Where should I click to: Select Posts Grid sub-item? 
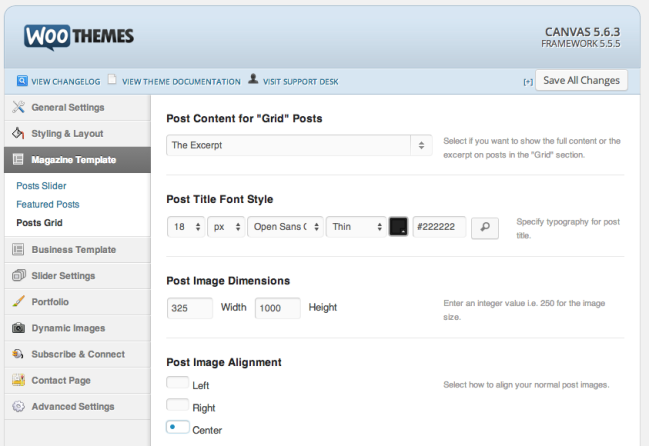click(39, 223)
